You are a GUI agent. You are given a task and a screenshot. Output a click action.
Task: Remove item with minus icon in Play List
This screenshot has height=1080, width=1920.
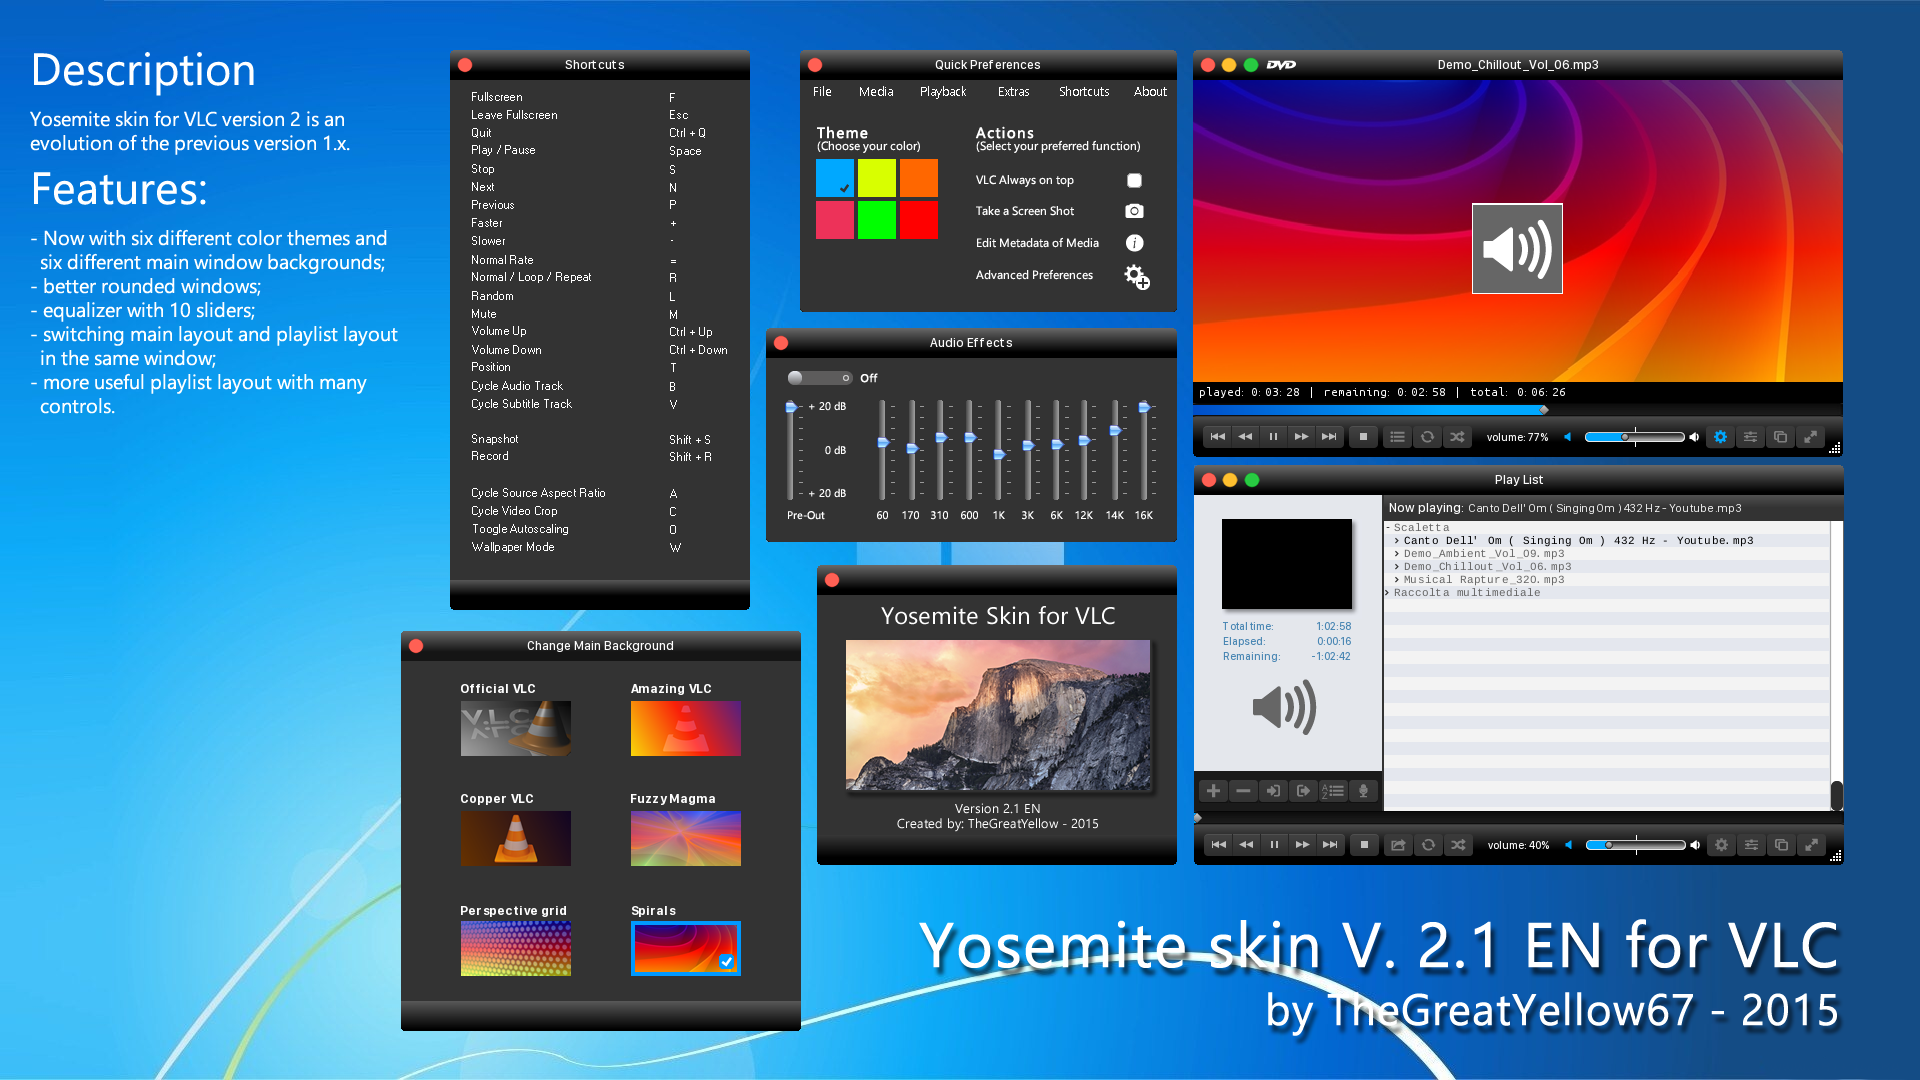coord(1243,791)
